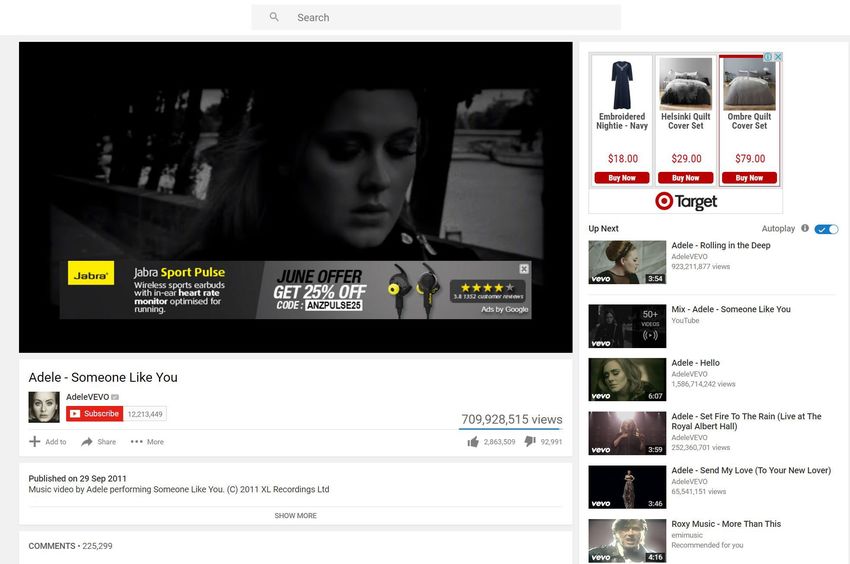Image resolution: width=850 pixels, height=564 pixels.
Task: Click the Add to plus icon
Action: (x=35, y=441)
